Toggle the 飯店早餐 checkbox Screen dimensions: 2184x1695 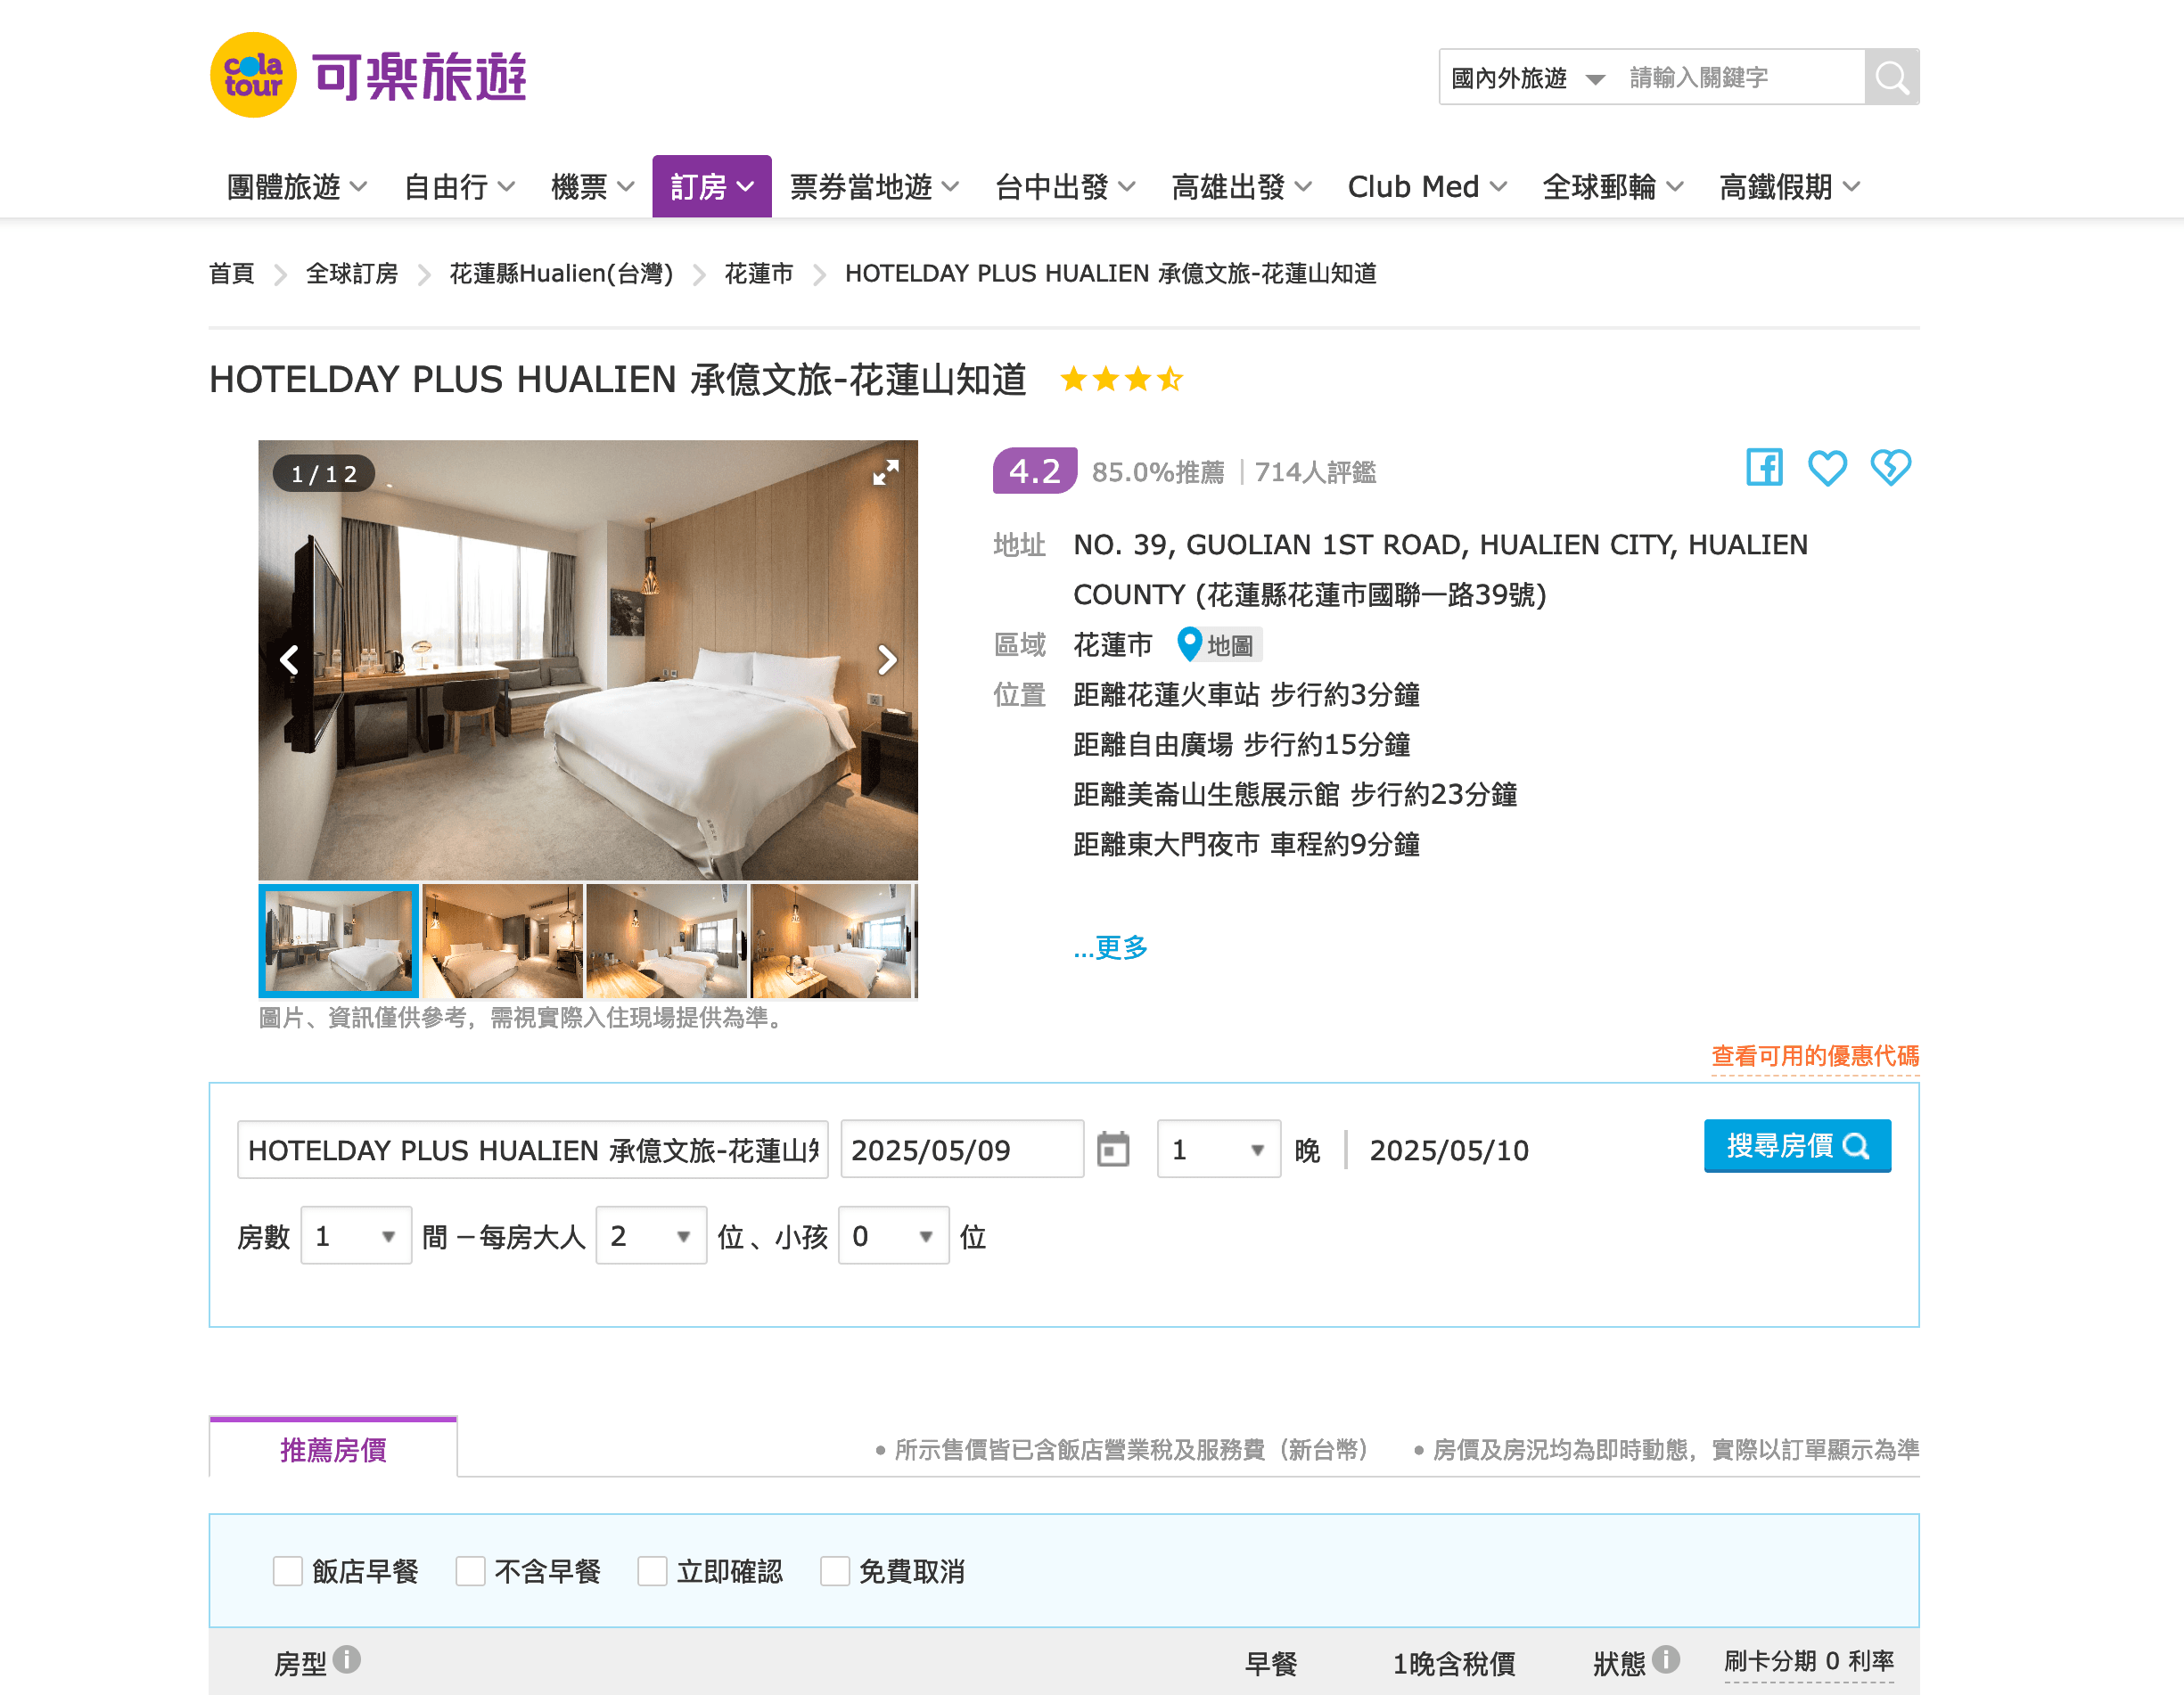pos(288,1571)
